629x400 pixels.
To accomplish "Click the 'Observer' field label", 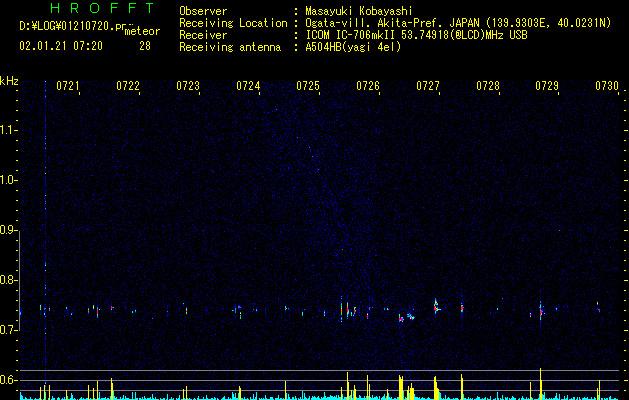I will click(203, 11).
